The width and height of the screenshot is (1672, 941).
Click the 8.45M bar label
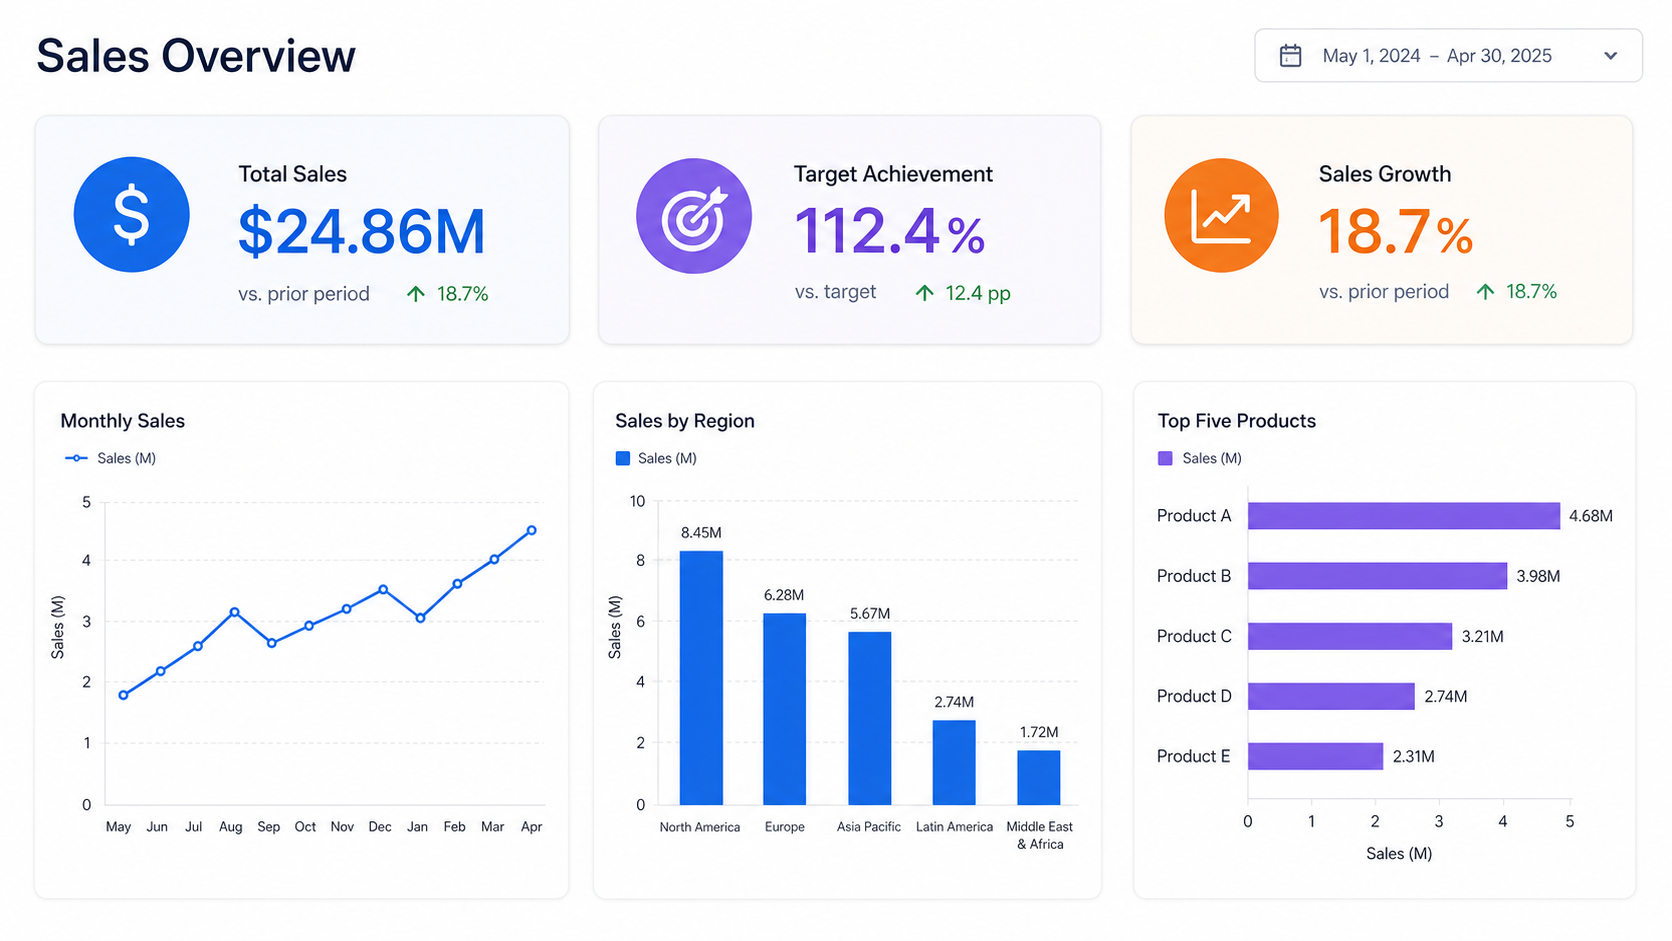click(701, 533)
